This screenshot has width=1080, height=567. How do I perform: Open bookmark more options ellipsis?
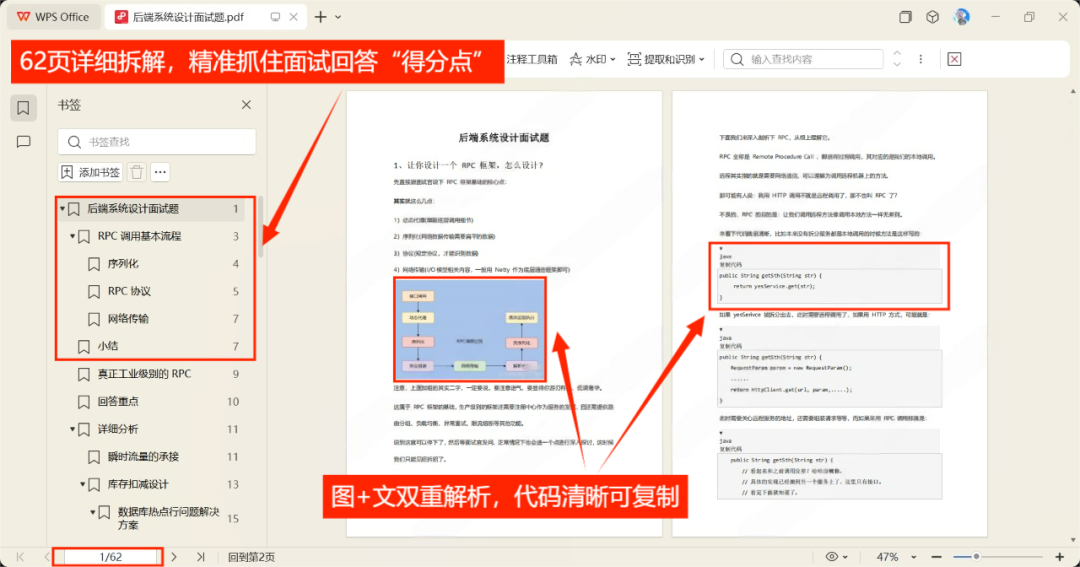click(160, 172)
